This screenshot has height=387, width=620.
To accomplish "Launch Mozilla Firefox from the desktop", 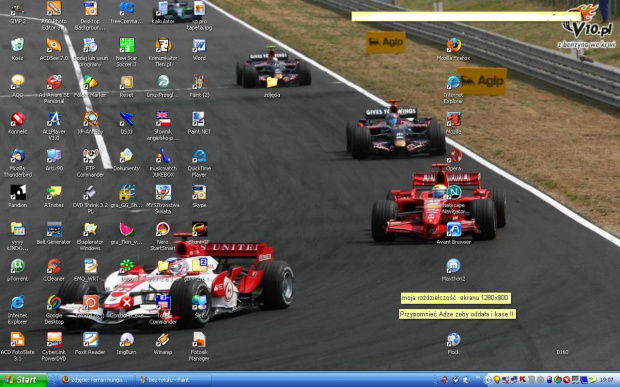I will pos(454,49).
